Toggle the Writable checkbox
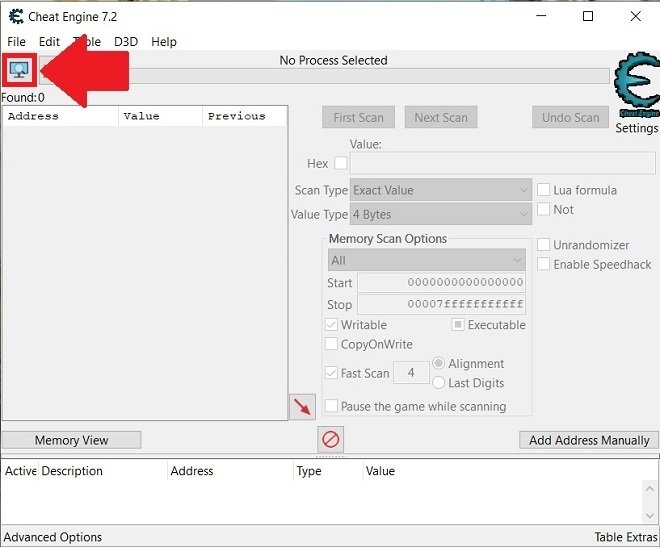Viewport: 660px width, 547px height. 331,325
